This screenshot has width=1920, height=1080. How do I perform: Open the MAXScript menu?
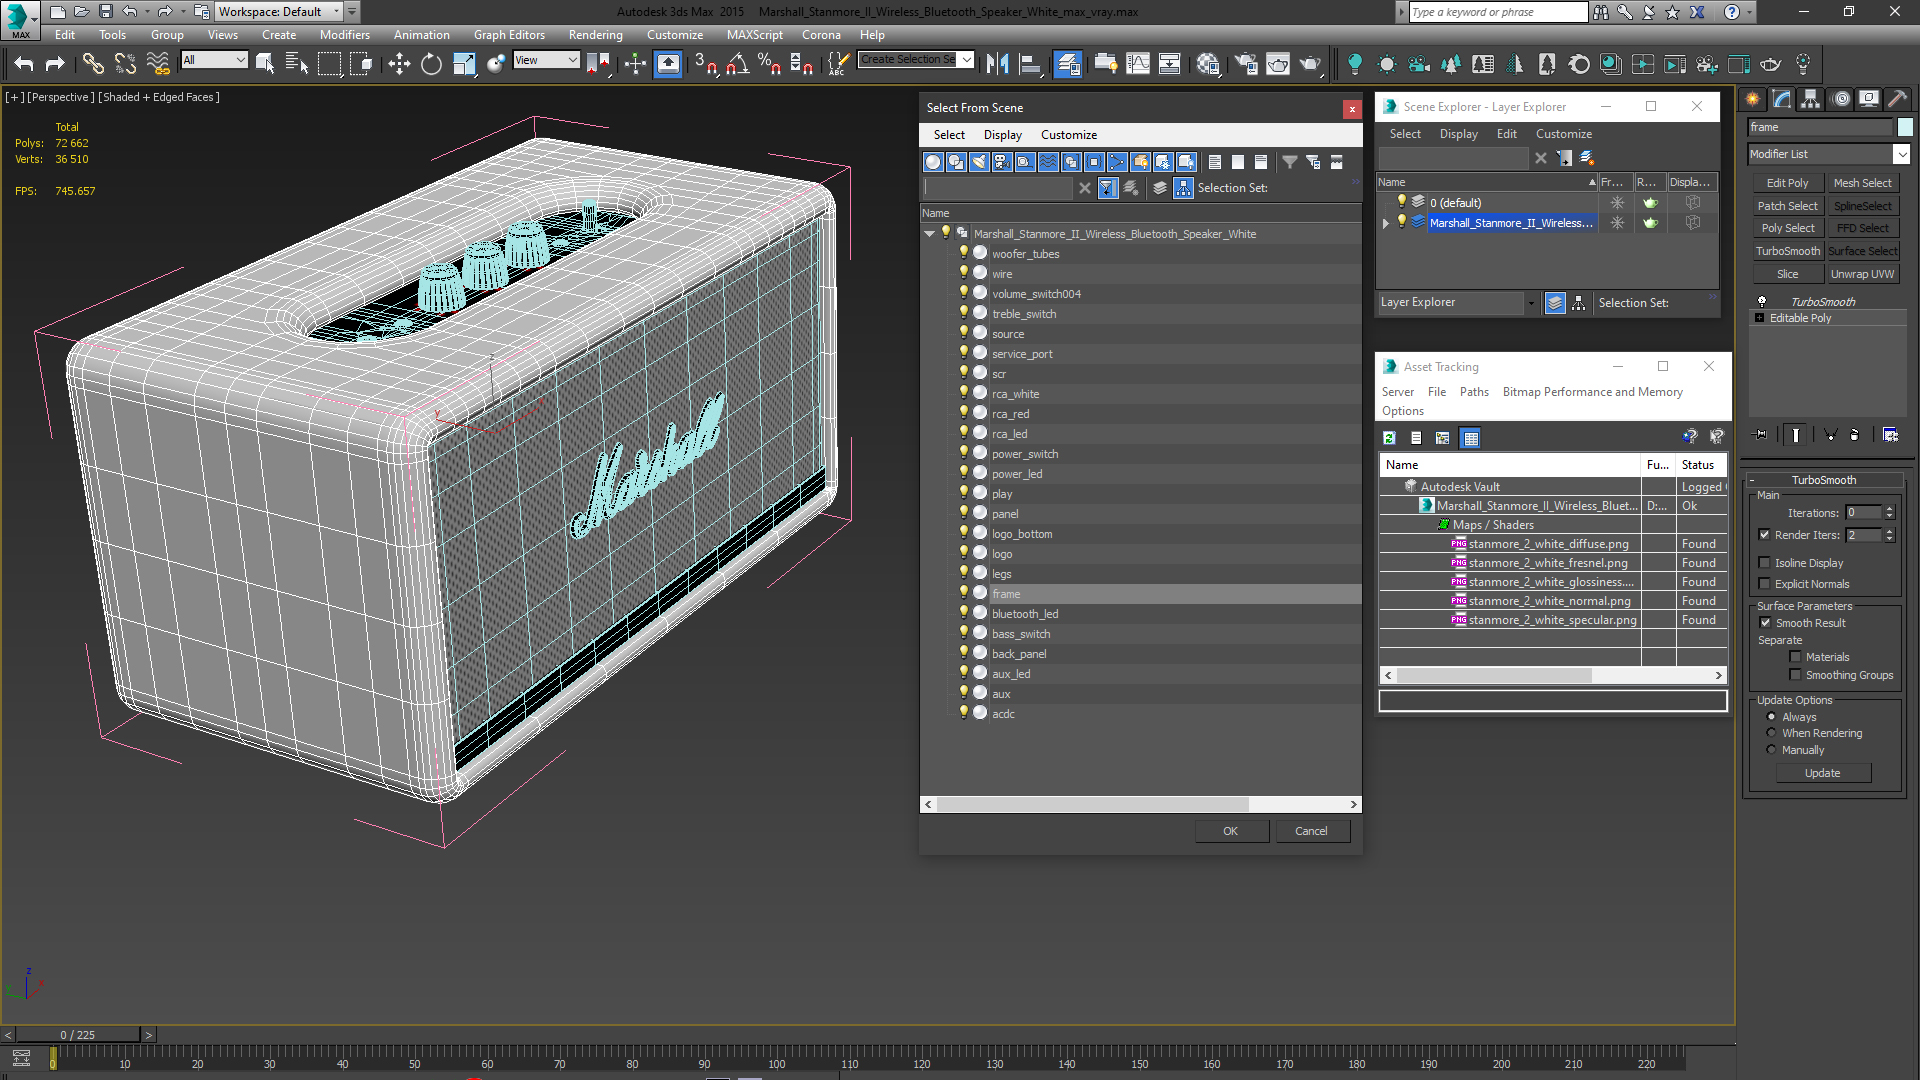tap(755, 35)
